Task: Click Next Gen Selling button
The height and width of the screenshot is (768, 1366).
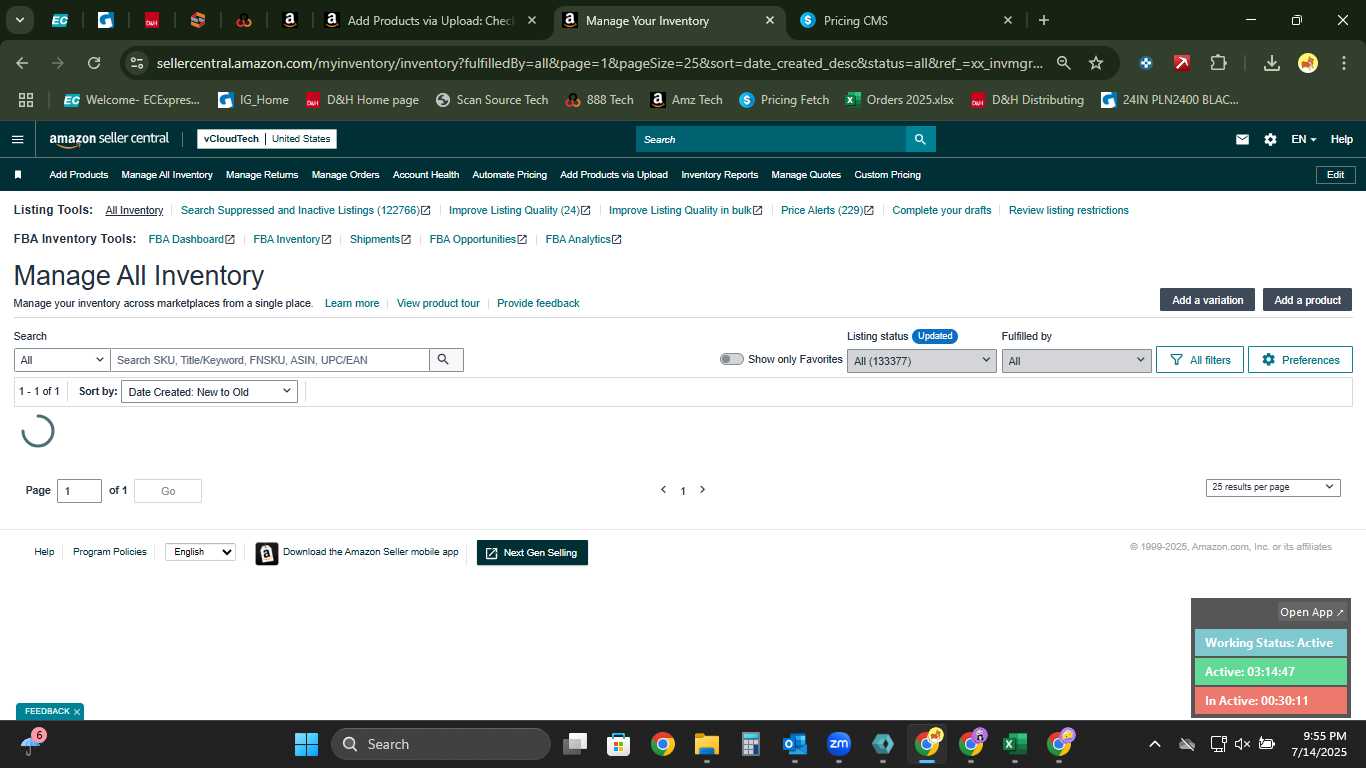Action: coord(532,553)
